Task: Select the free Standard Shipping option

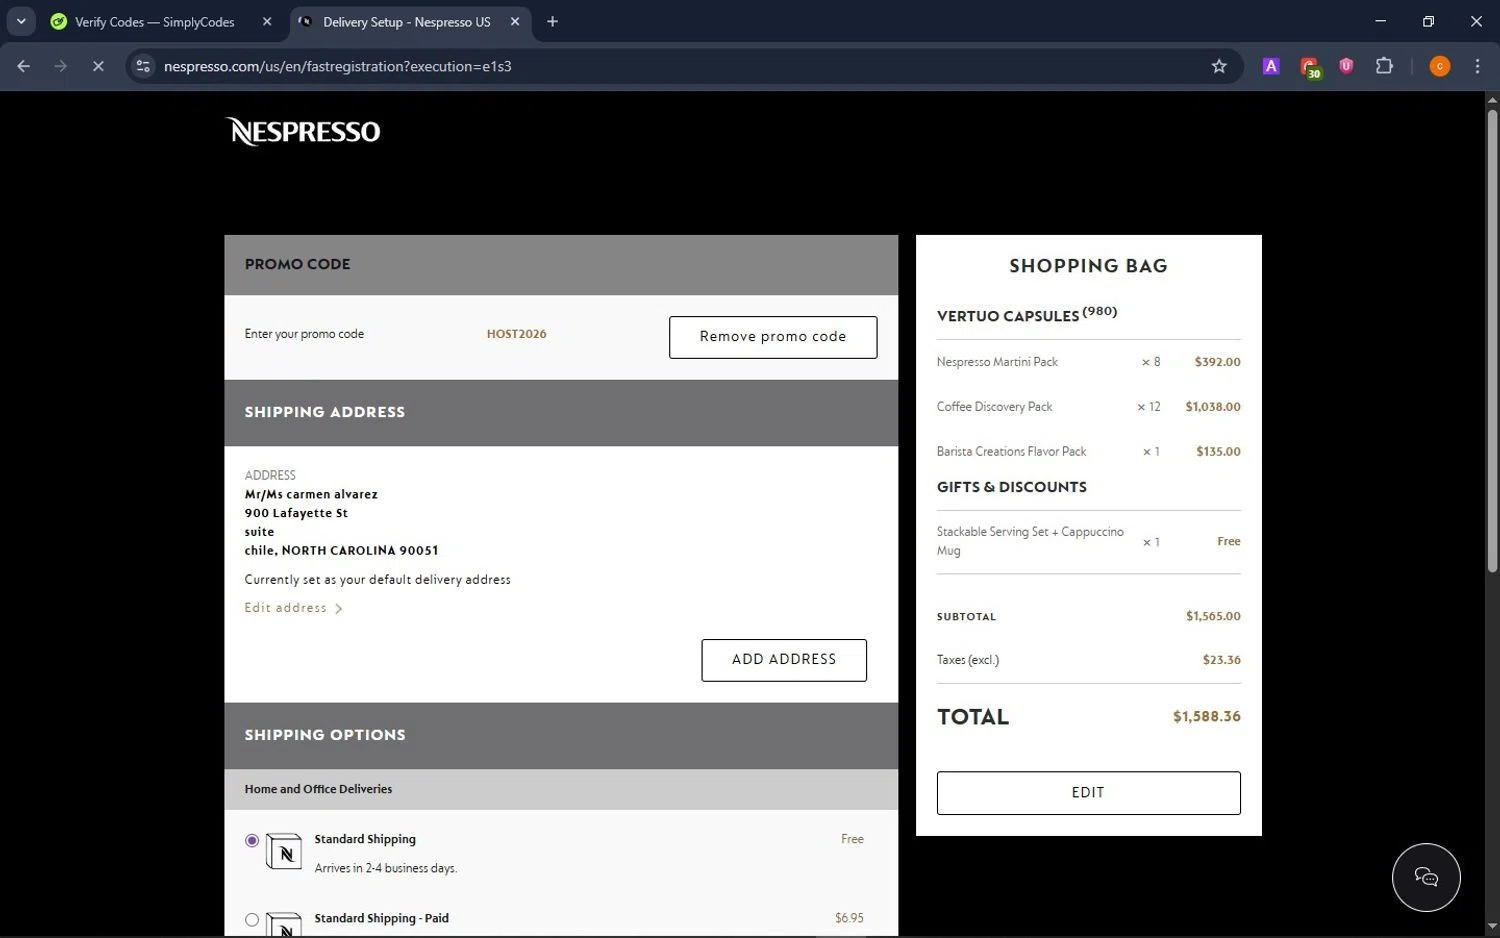Action: 252,840
